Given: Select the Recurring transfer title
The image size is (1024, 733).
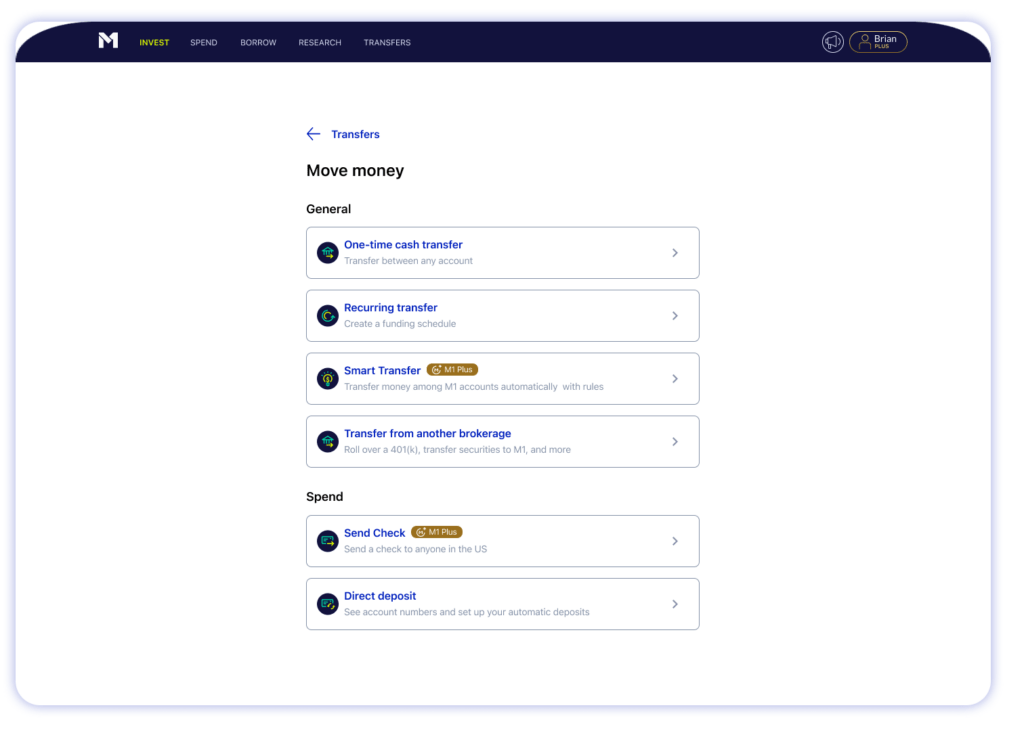Looking at the screenshot, I should pyautogui.click(x=391, y=308).
